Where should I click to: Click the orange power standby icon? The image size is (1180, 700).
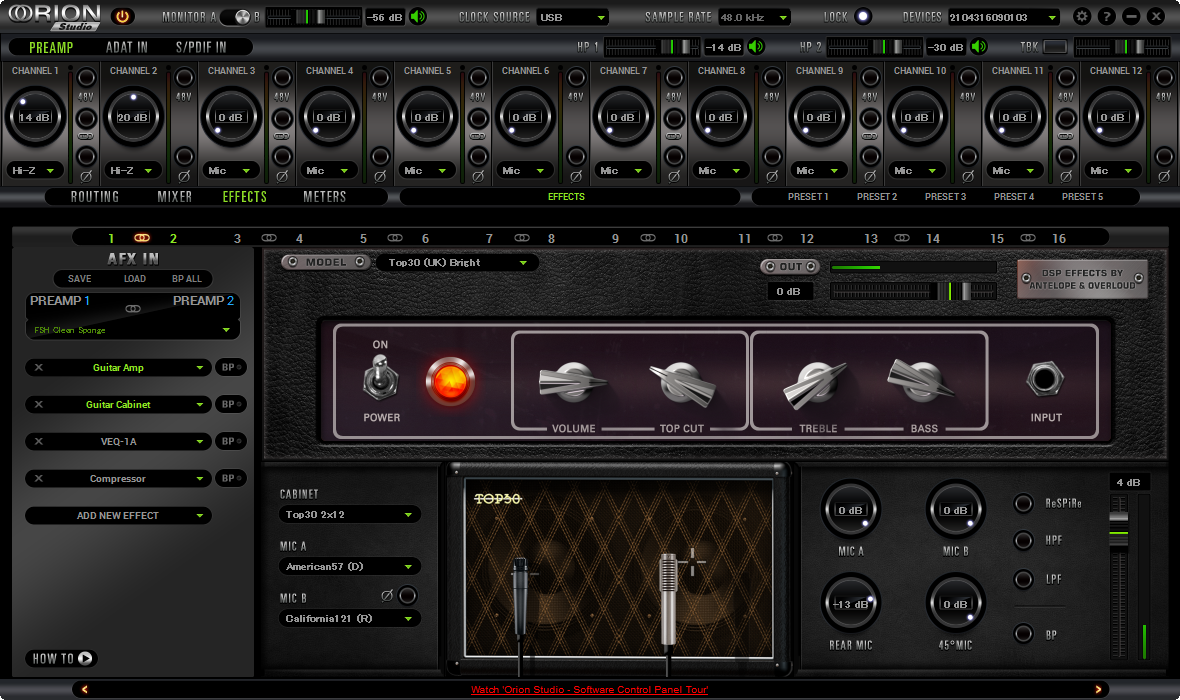pyautogui.click(x=122, y=17)
